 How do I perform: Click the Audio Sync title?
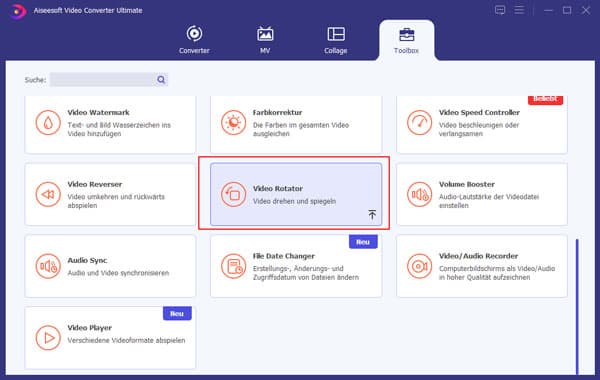87,260
